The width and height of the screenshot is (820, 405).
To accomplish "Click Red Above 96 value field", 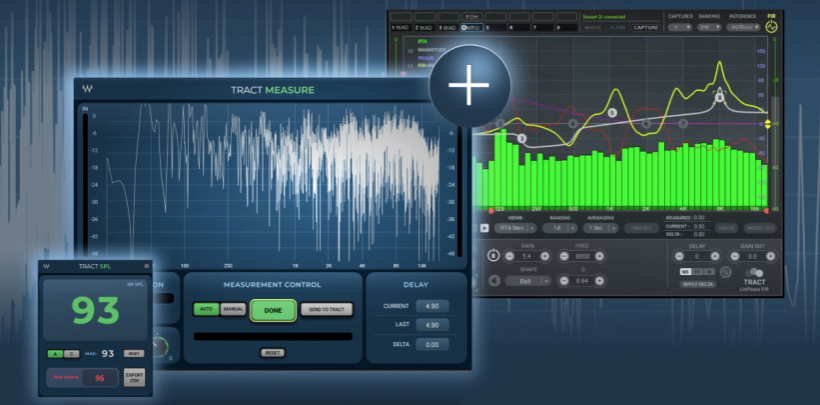I will (x=100, y=378).
